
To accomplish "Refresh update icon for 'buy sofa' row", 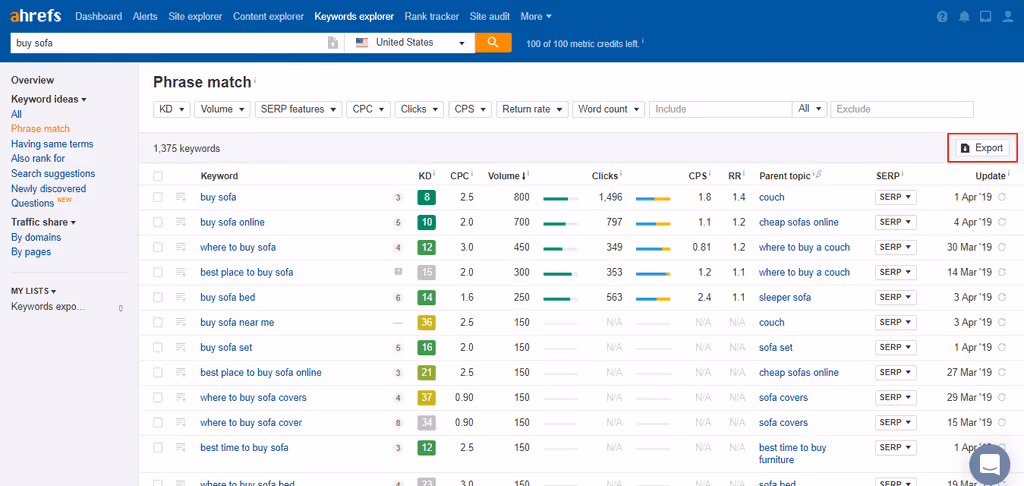I will [x=1002, y=197].
